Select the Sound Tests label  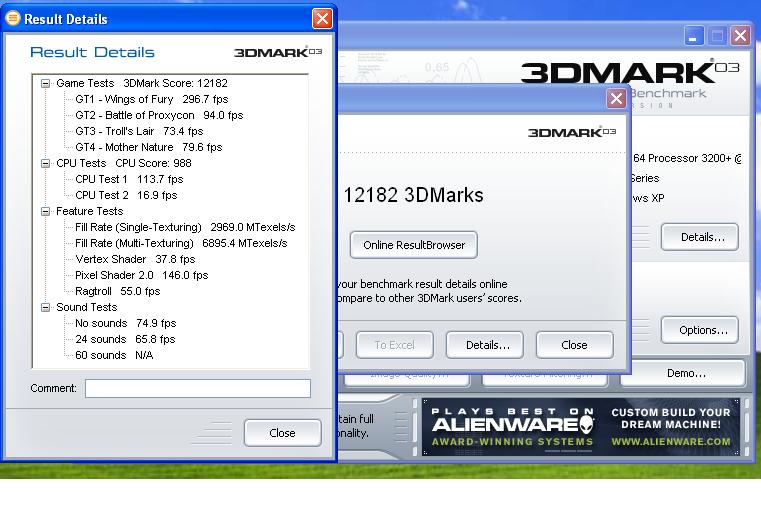(87, 308)
